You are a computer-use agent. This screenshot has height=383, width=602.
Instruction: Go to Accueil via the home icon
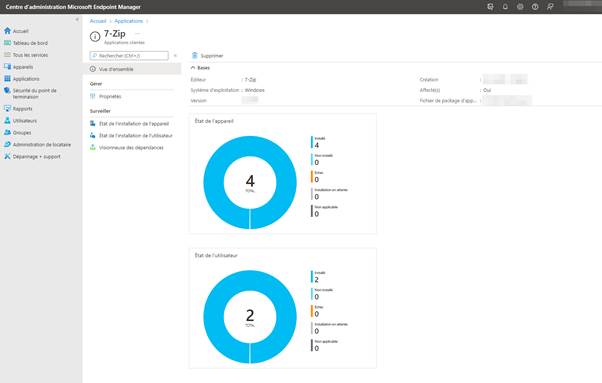click(7, 31)
